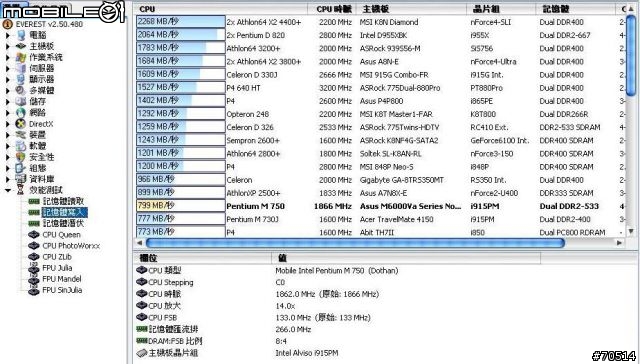The image size is (640, 364).
Task: Select the highlighted Pentium M 750 row
Action: [x=380, y=206]
